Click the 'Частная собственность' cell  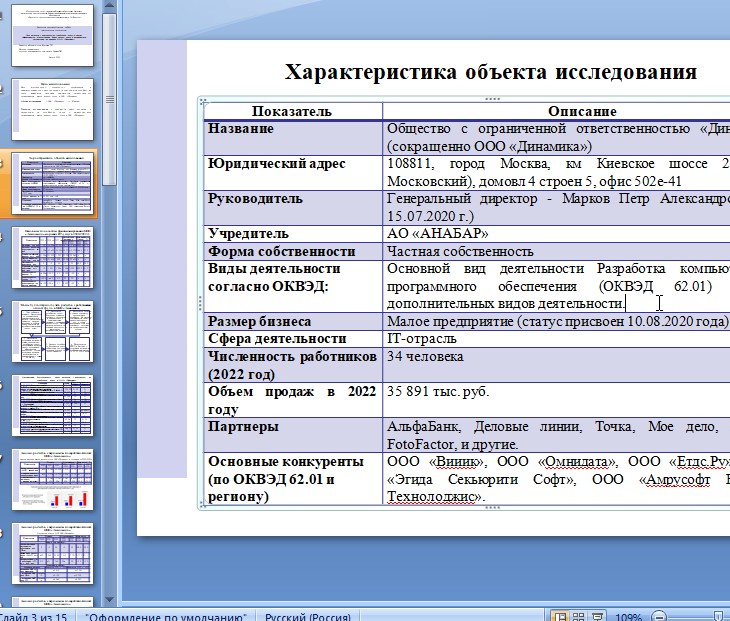coord(556,251)
